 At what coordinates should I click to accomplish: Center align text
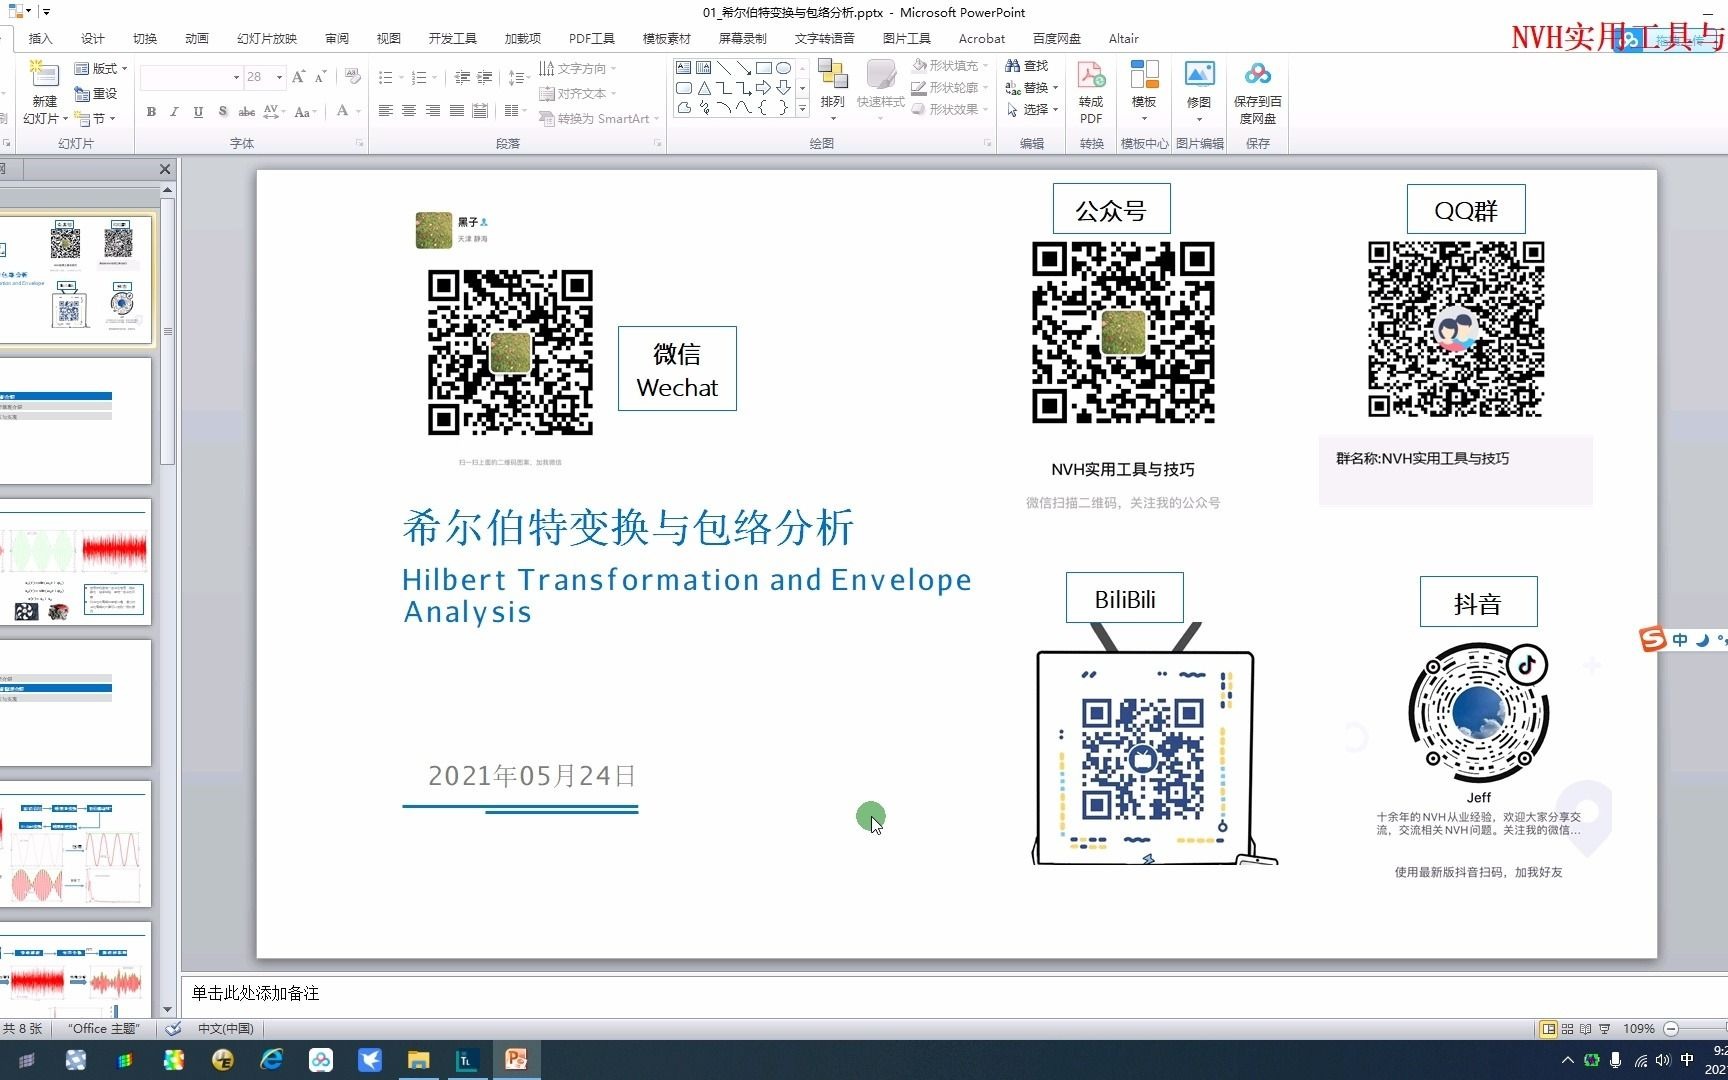coord(409,111)
